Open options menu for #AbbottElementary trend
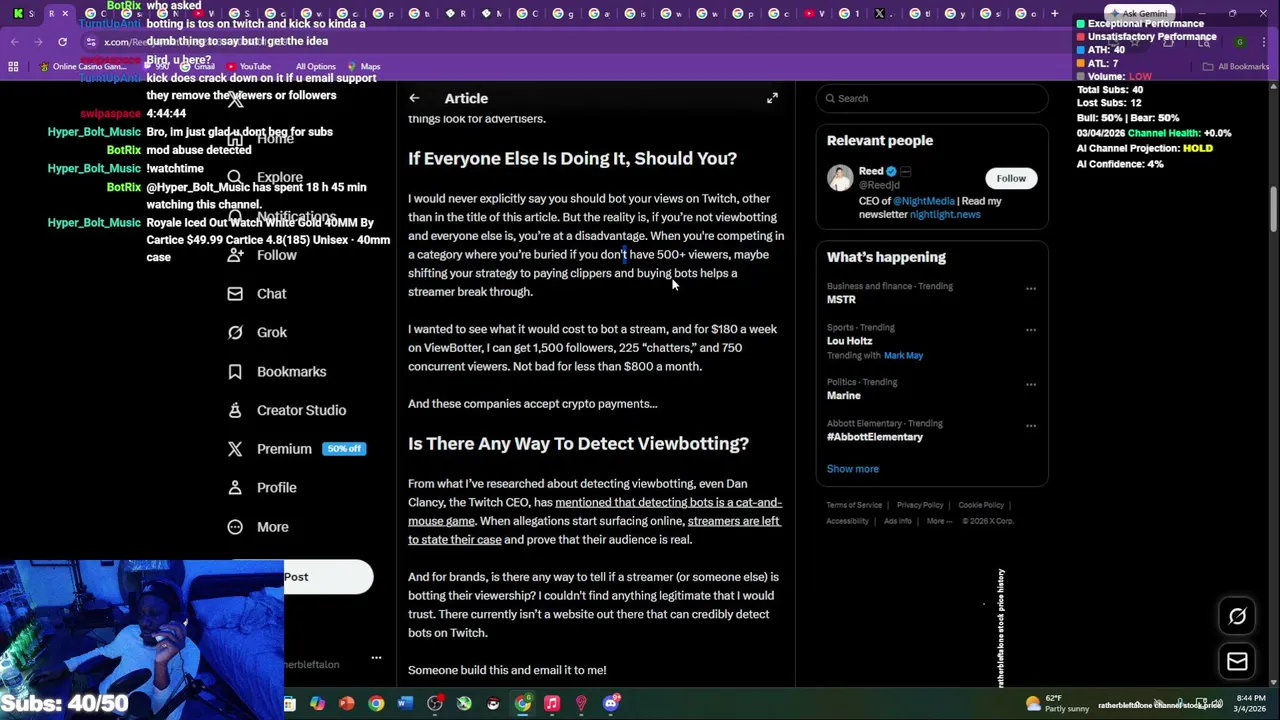 [x=1031, y=426]
